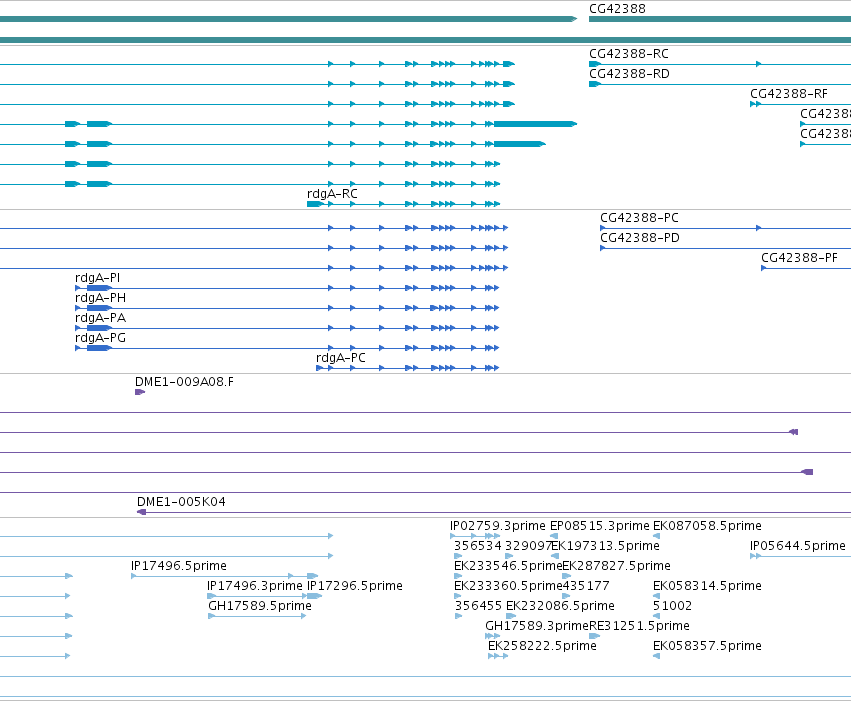The image size is (851, 701).
Task: Click the CG42388-PD protein label
Action: click(639, 238)
